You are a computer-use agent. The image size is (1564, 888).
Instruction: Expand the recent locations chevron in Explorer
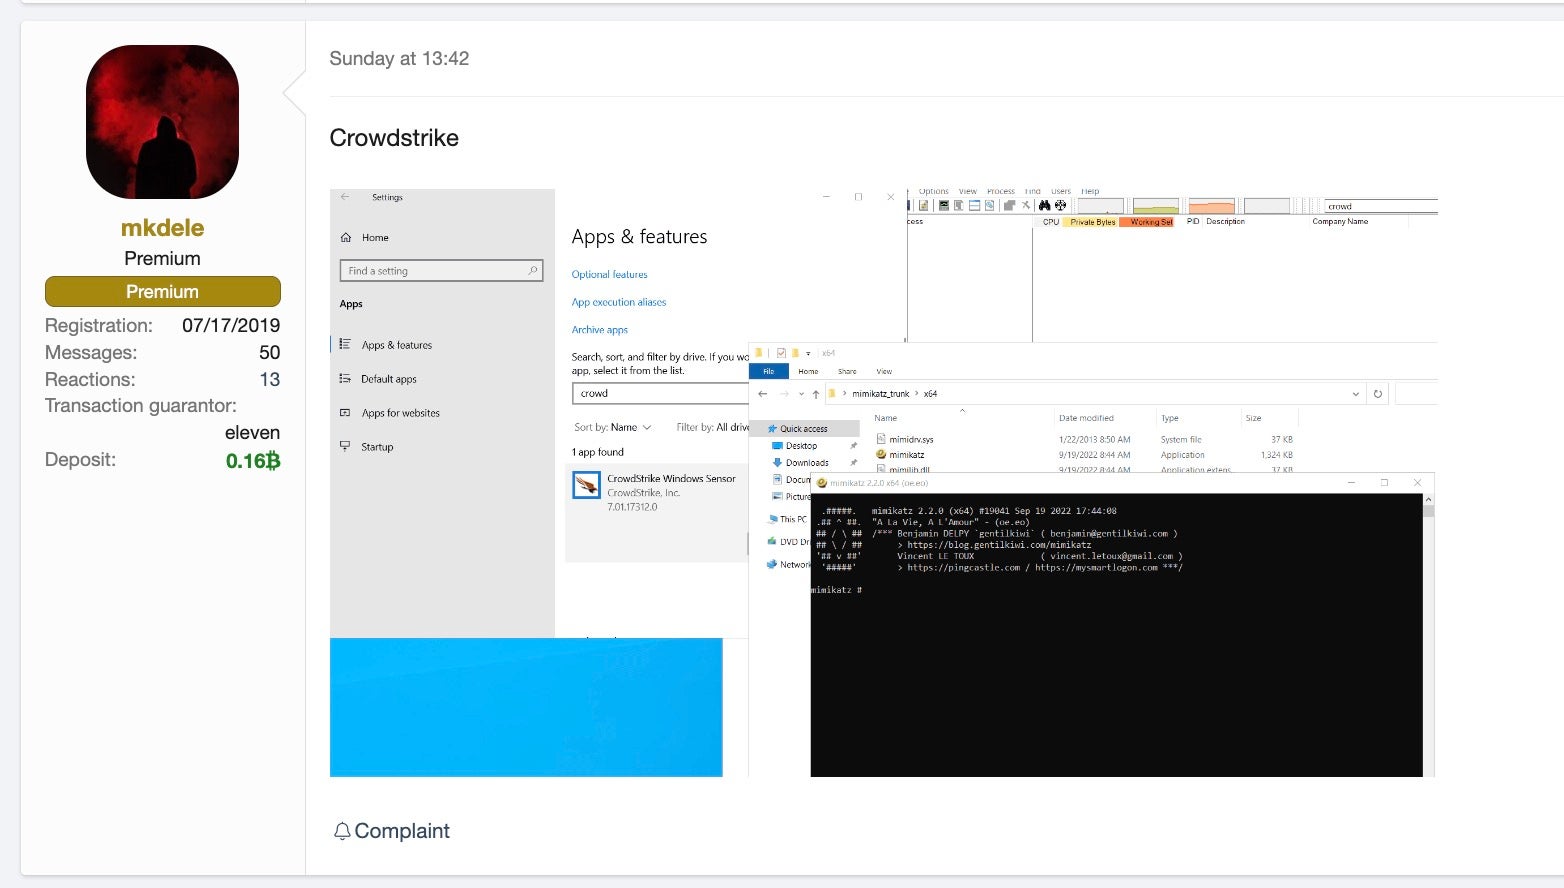801,394
